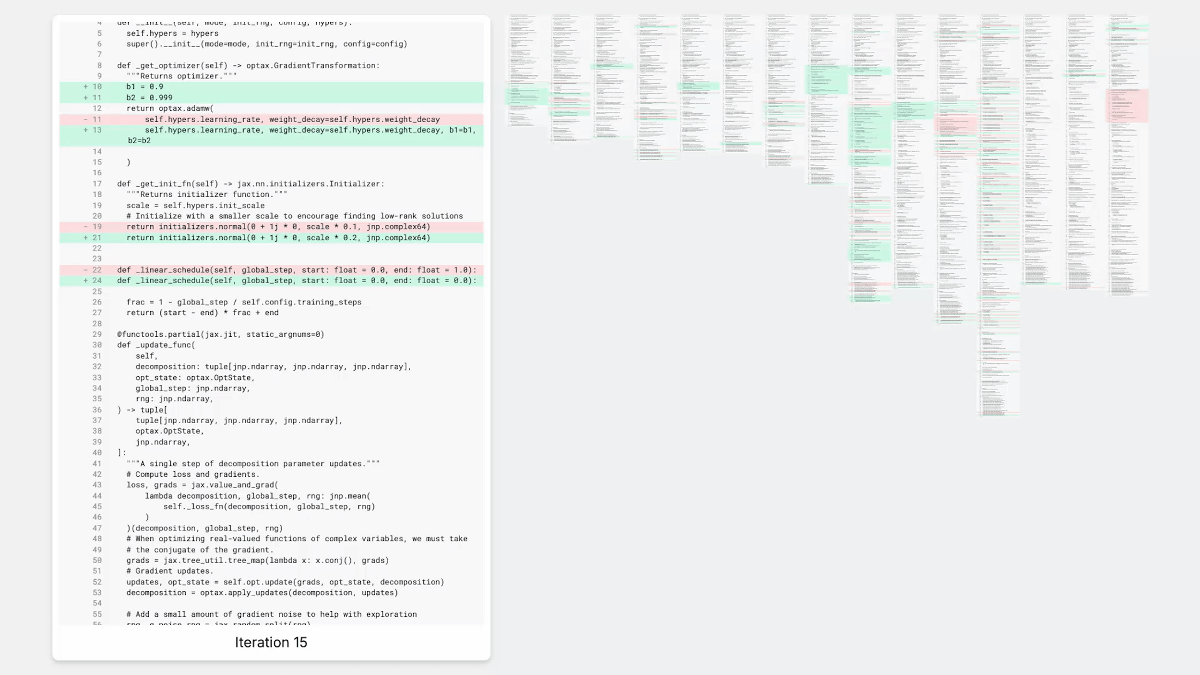The image size is (1200, 675).
Task: Select the '# Compute loss and gradients.' comment
Action: pyautogui.click(x=193, y=474)
